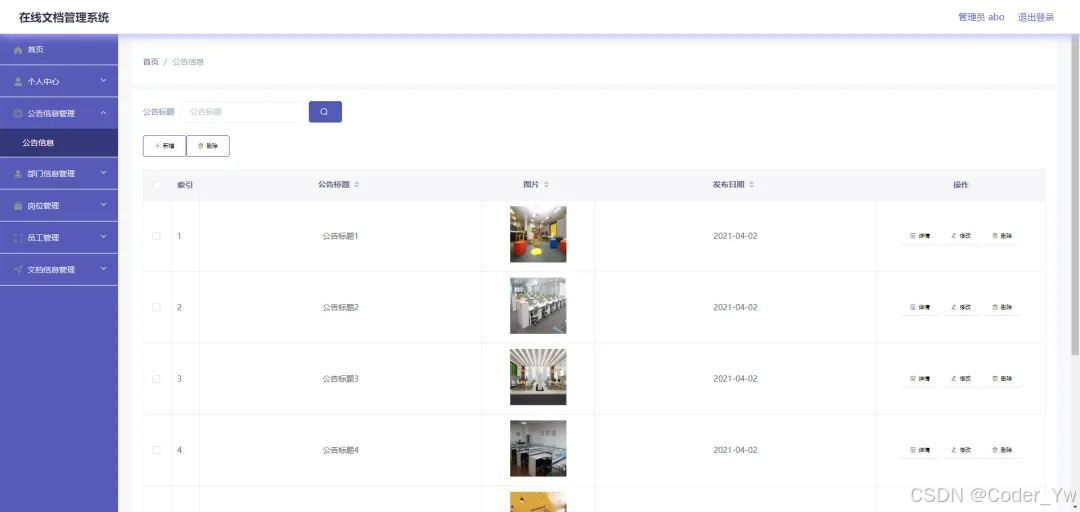The height and width of the screenshot is (512, 1080).
Task: Click 修改 for row 公告标题4
Action: point(961,450)
